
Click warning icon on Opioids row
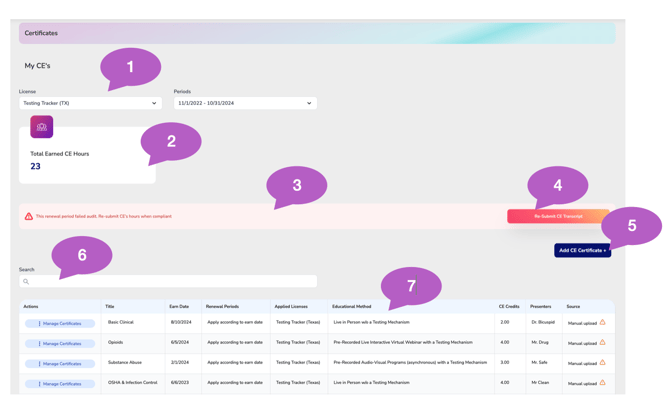point(602,343)
